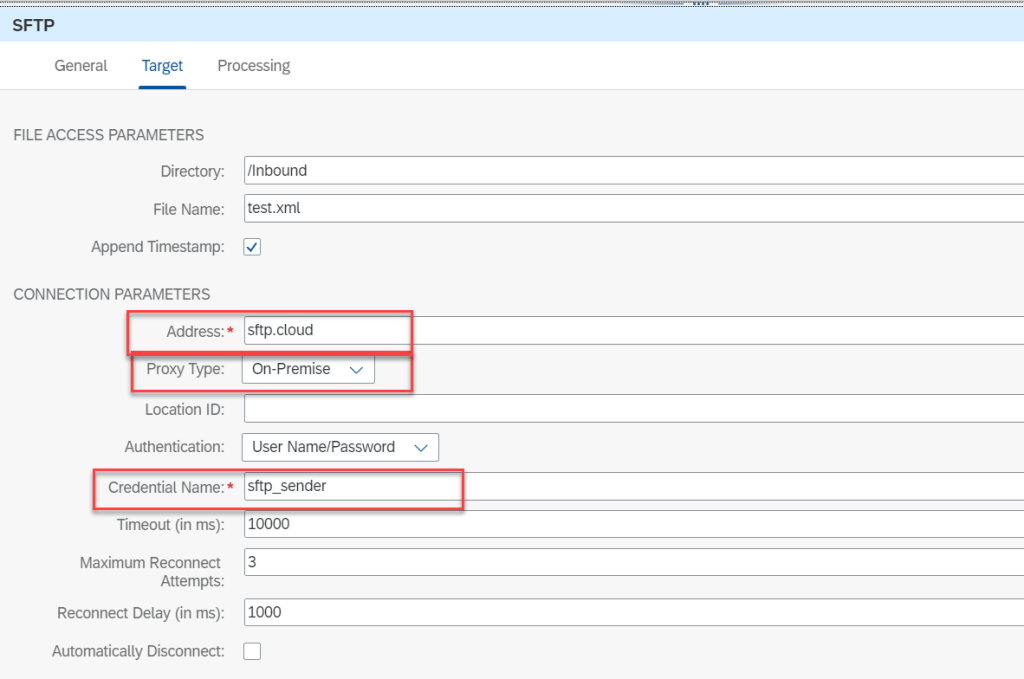Click the Credential Name label text
1024x679 pixels.
coord(165,487)
